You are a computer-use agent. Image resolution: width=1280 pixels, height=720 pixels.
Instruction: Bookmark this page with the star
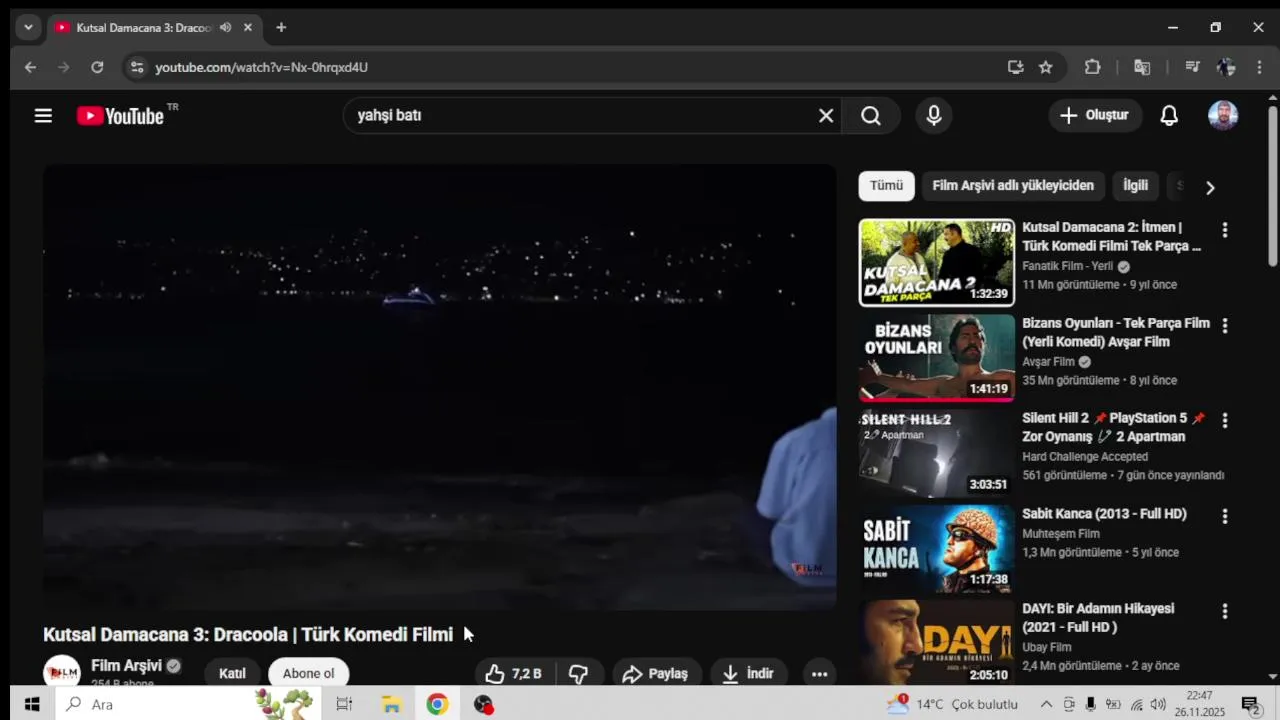point(1046,67)
